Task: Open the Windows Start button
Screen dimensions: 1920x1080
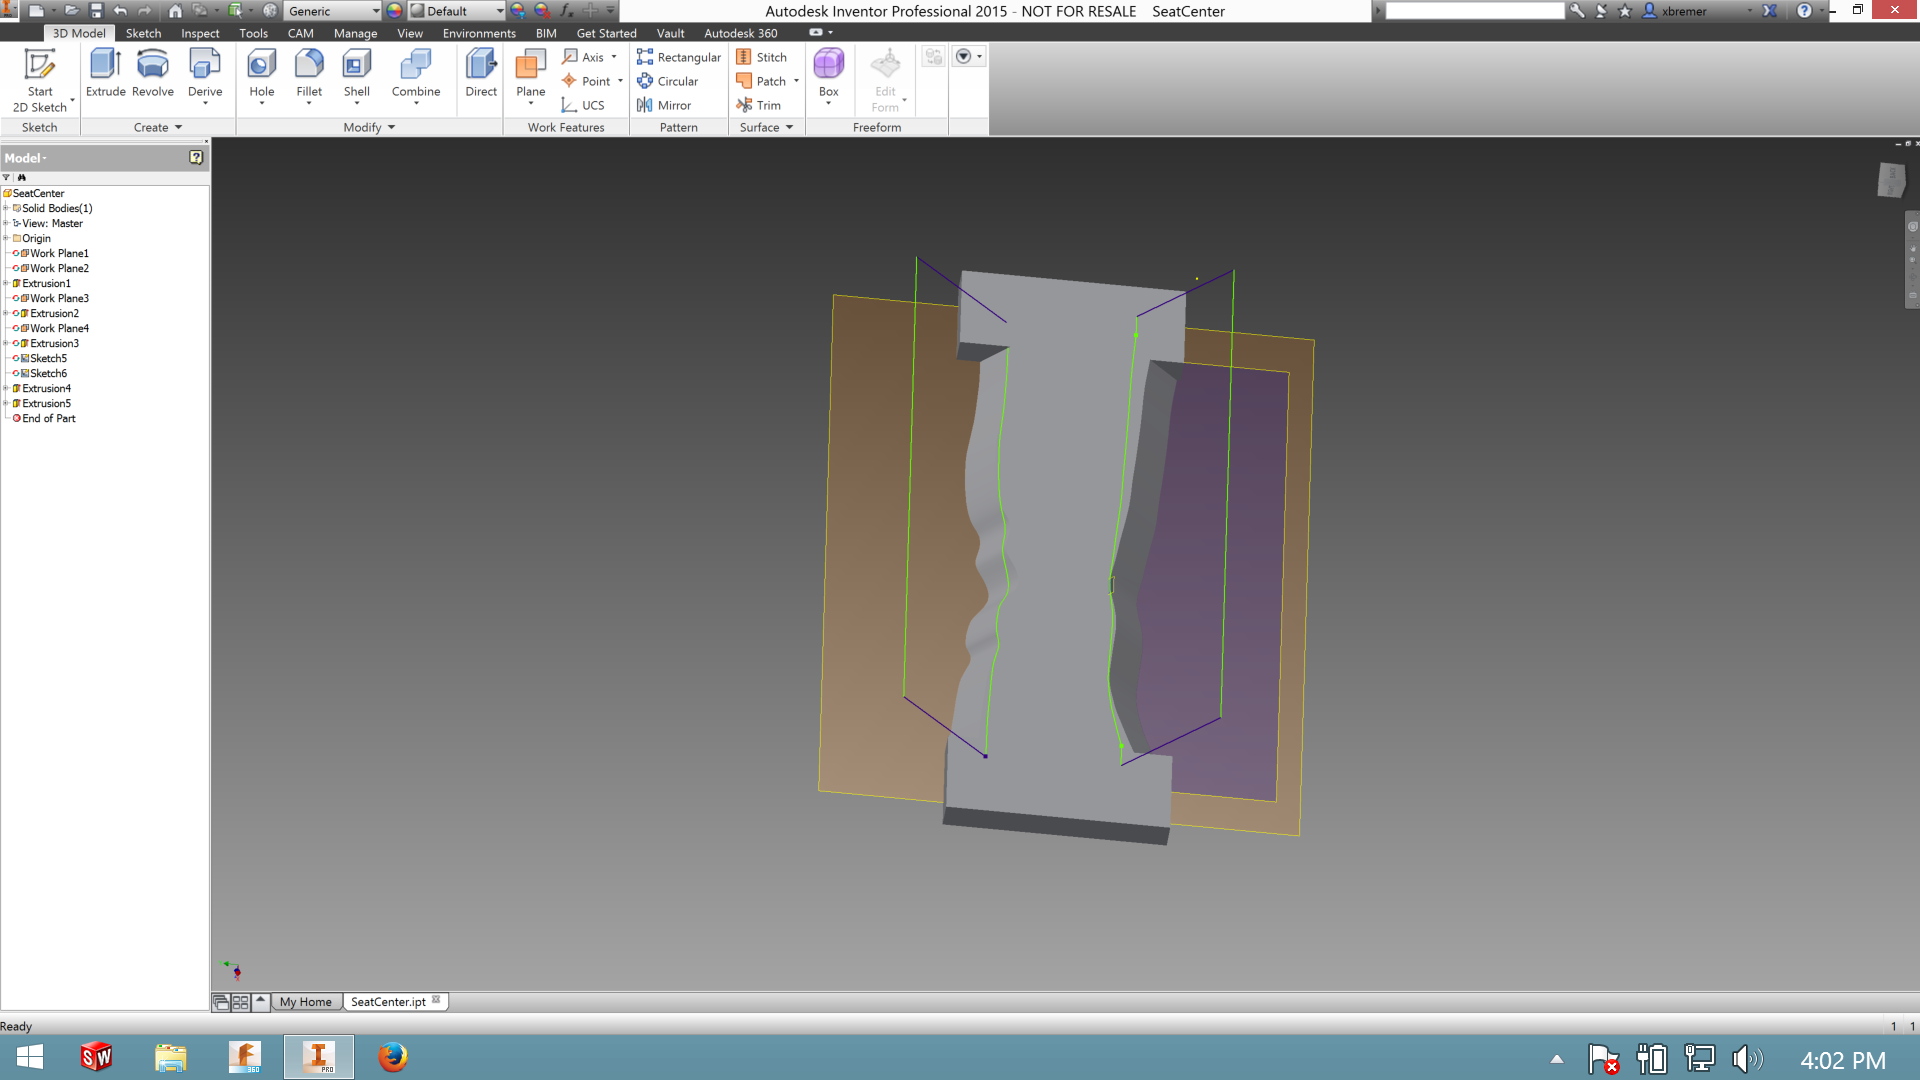Action: 30,1057
